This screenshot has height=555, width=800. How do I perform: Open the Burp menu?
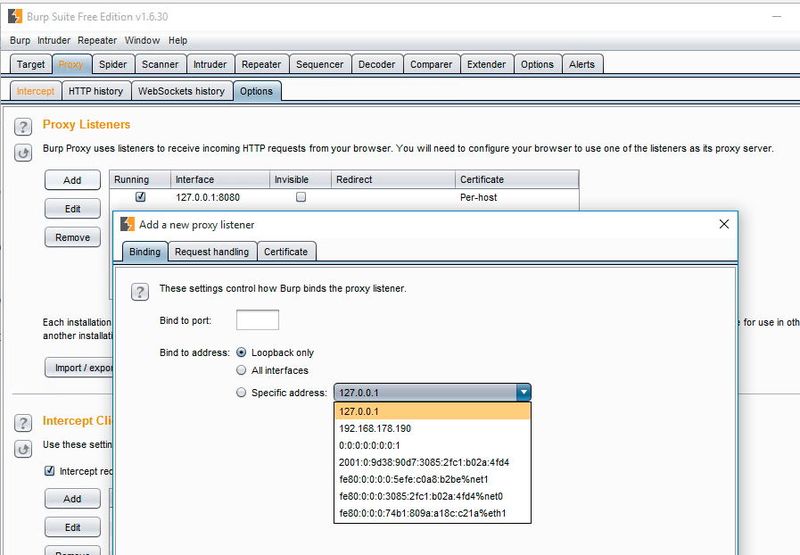click(x=20, y=40)
